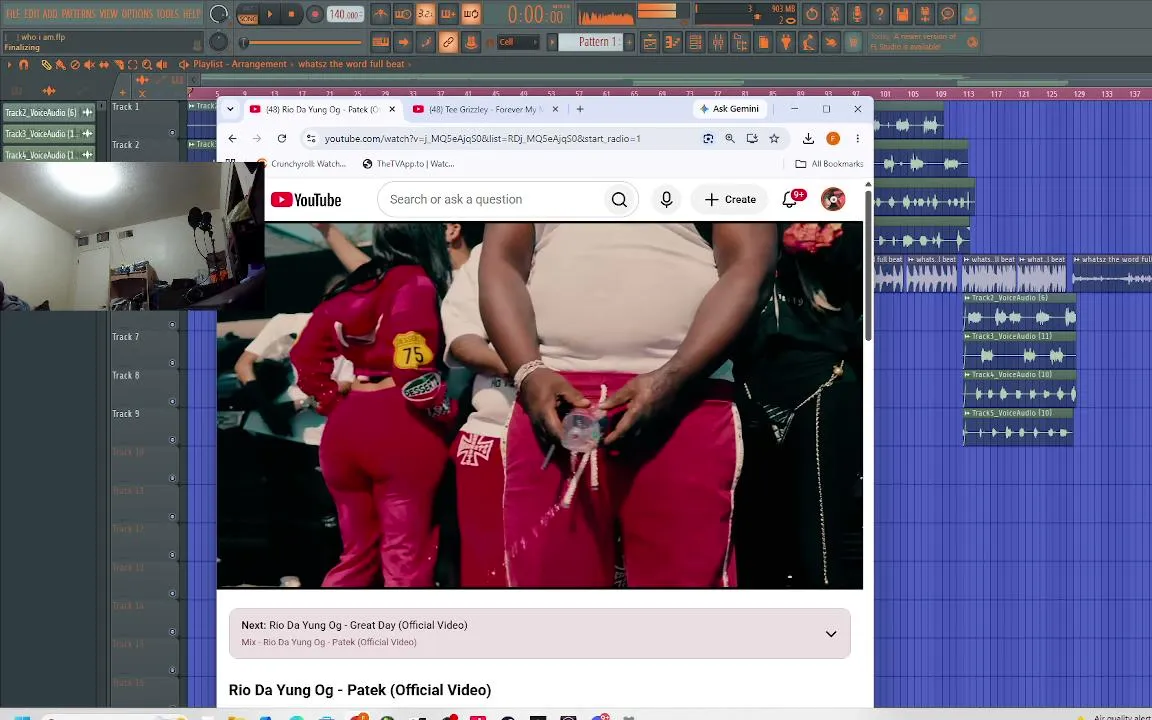Open the FILE menu in FL Studio
Image resolution: width=1152 pixels, height=720 pixels.
12,14
